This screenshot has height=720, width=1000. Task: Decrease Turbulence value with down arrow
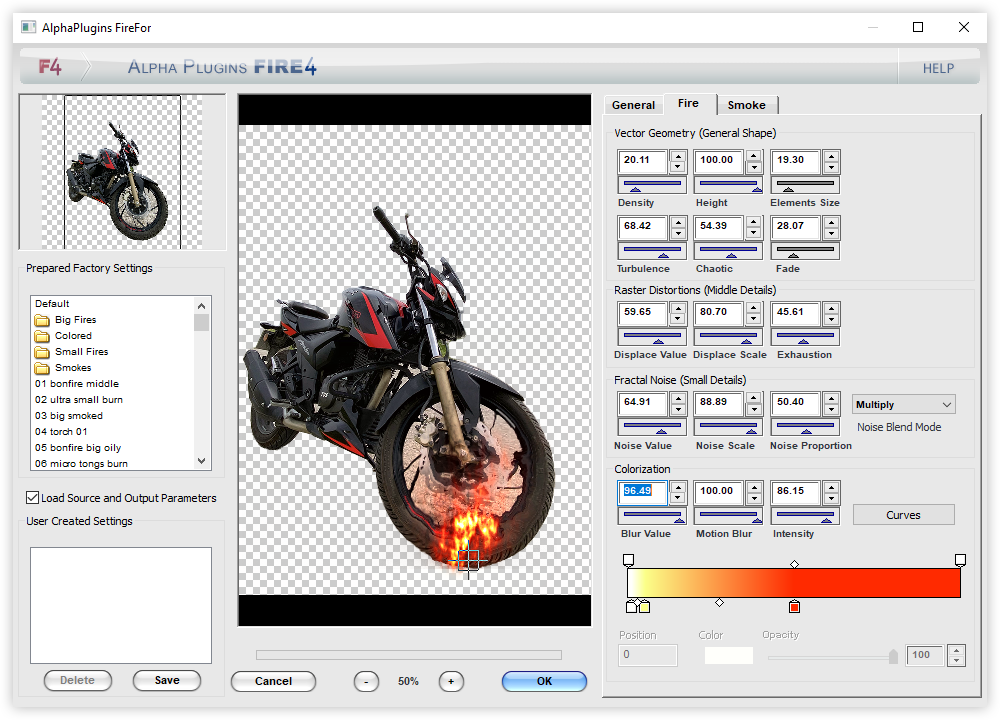pos(678,233)
